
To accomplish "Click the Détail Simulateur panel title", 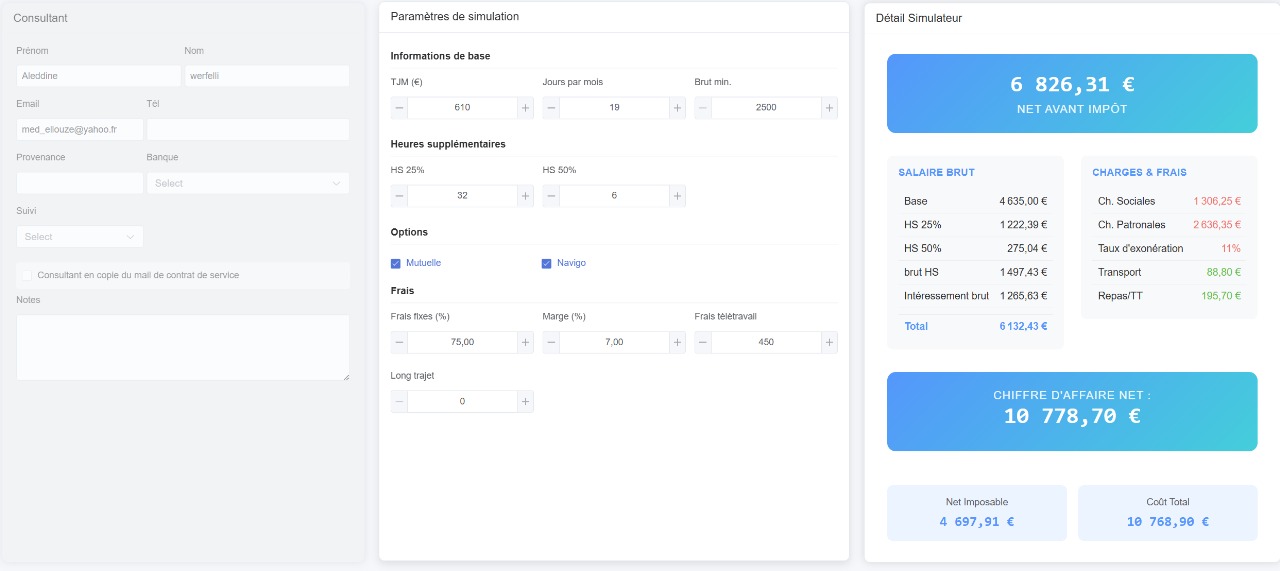I will click(x=919, y=18).
